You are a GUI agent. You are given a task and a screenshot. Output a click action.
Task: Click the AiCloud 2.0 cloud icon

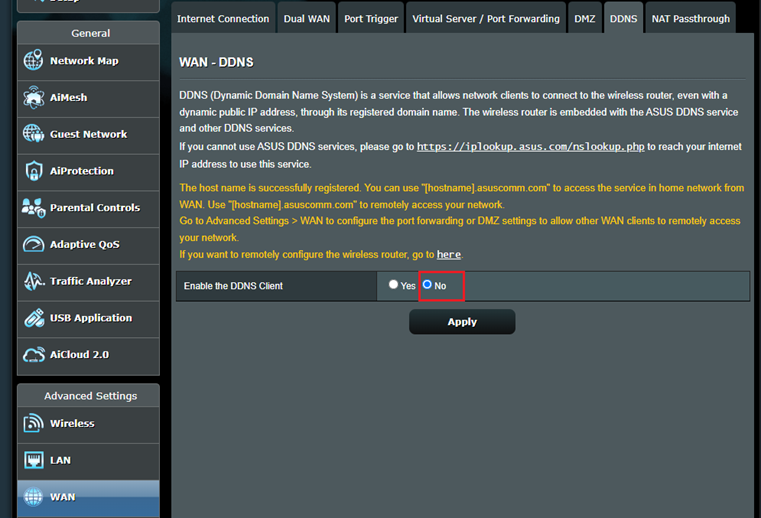click(34, 355)
